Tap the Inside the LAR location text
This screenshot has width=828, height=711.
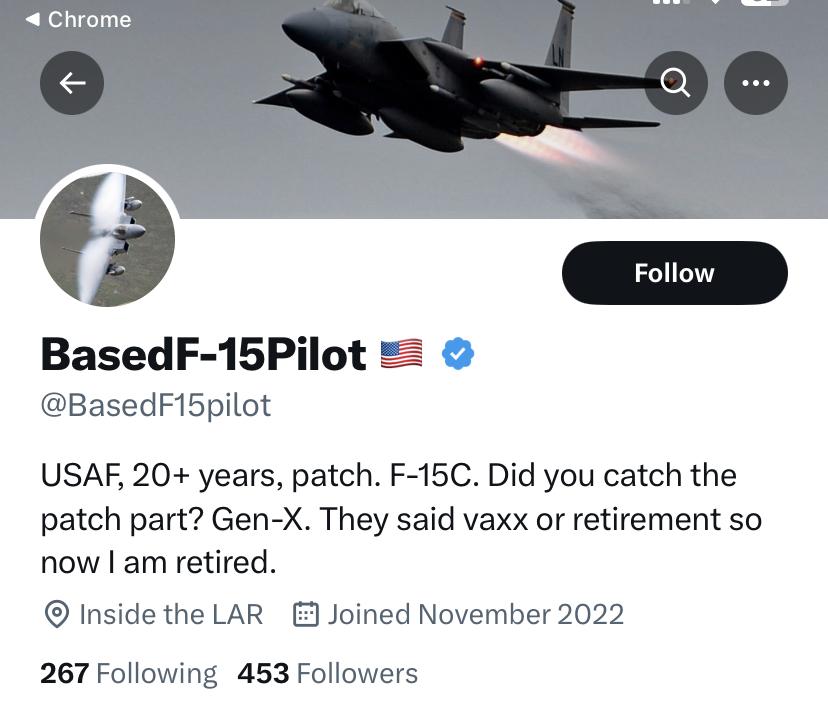point(171,614)
